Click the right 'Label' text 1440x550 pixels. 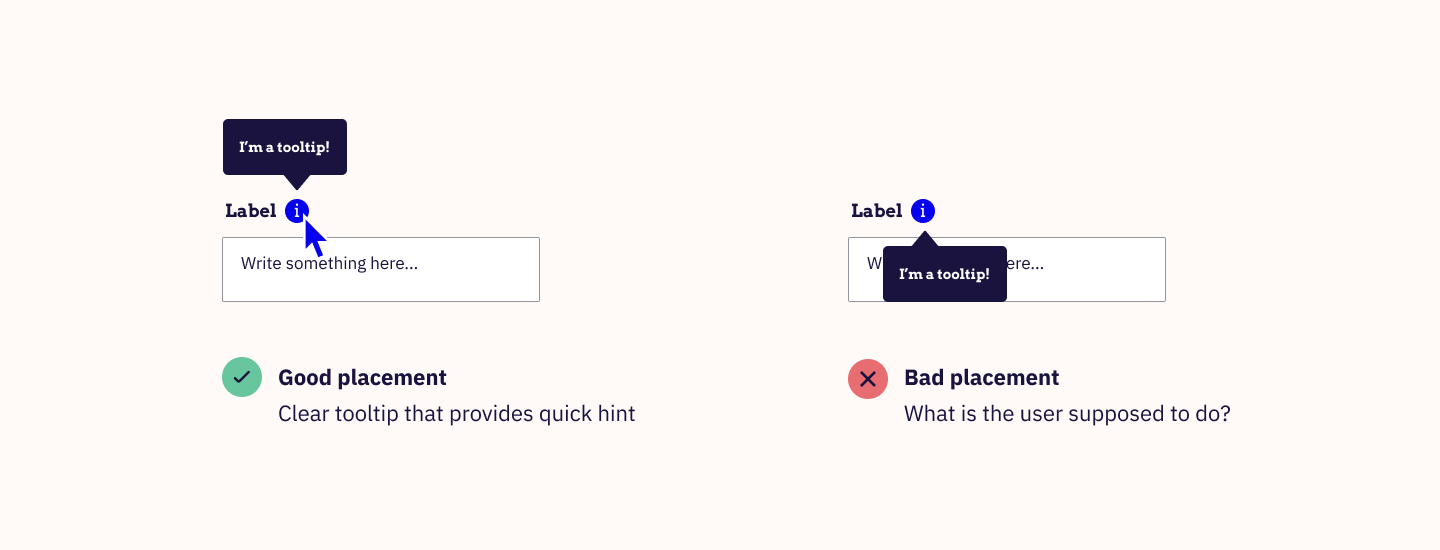coord(876,211)
